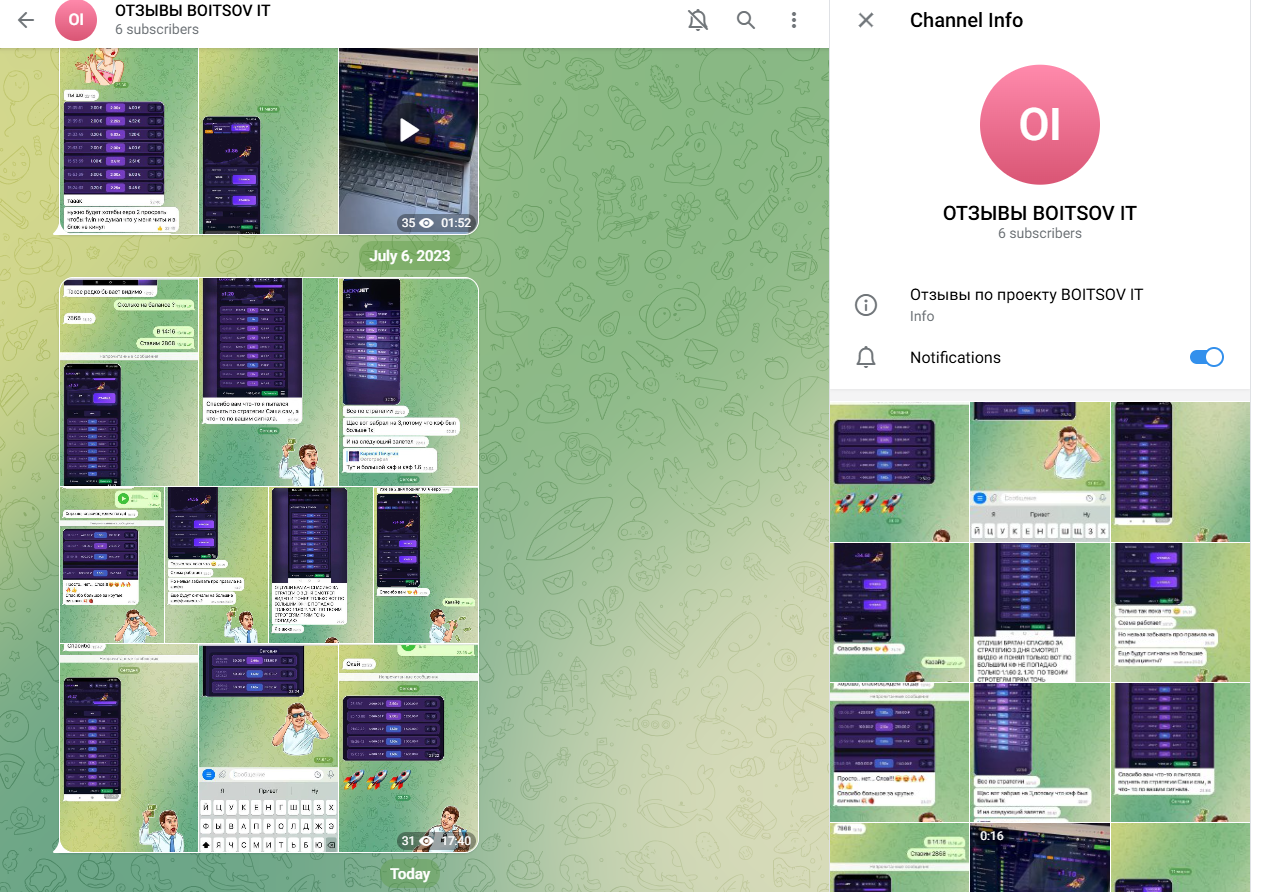Open the three-rockets thumbnail in the media grid

point(899,472)
